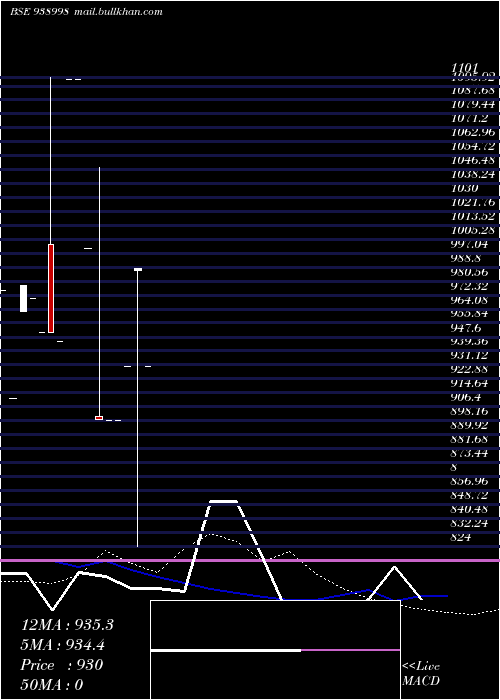Click the 1054.72 price axis label
The height and width of the screenshot is (700, 500).
(473, 146)
